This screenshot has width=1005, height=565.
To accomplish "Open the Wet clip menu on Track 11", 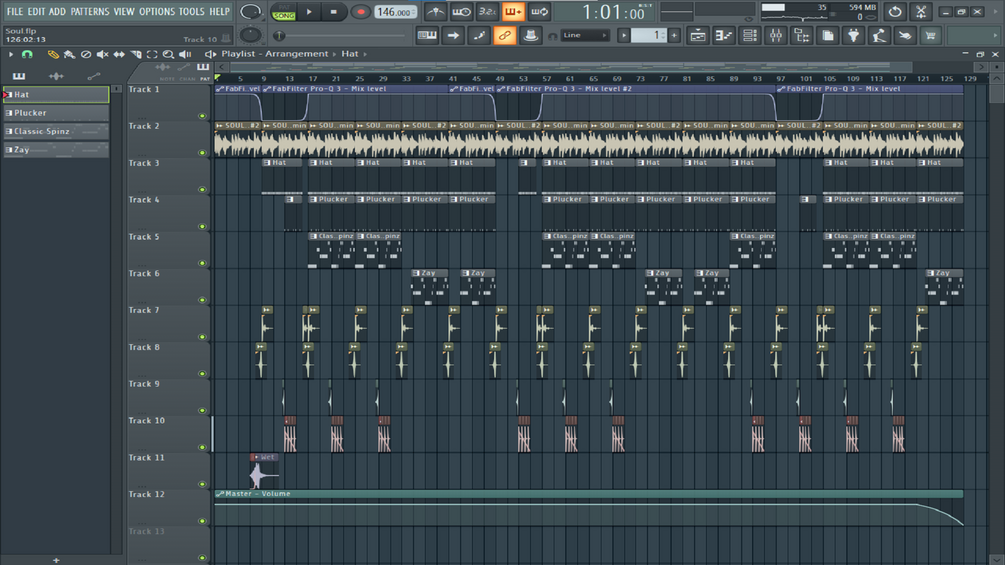I will tap(255, 457).
